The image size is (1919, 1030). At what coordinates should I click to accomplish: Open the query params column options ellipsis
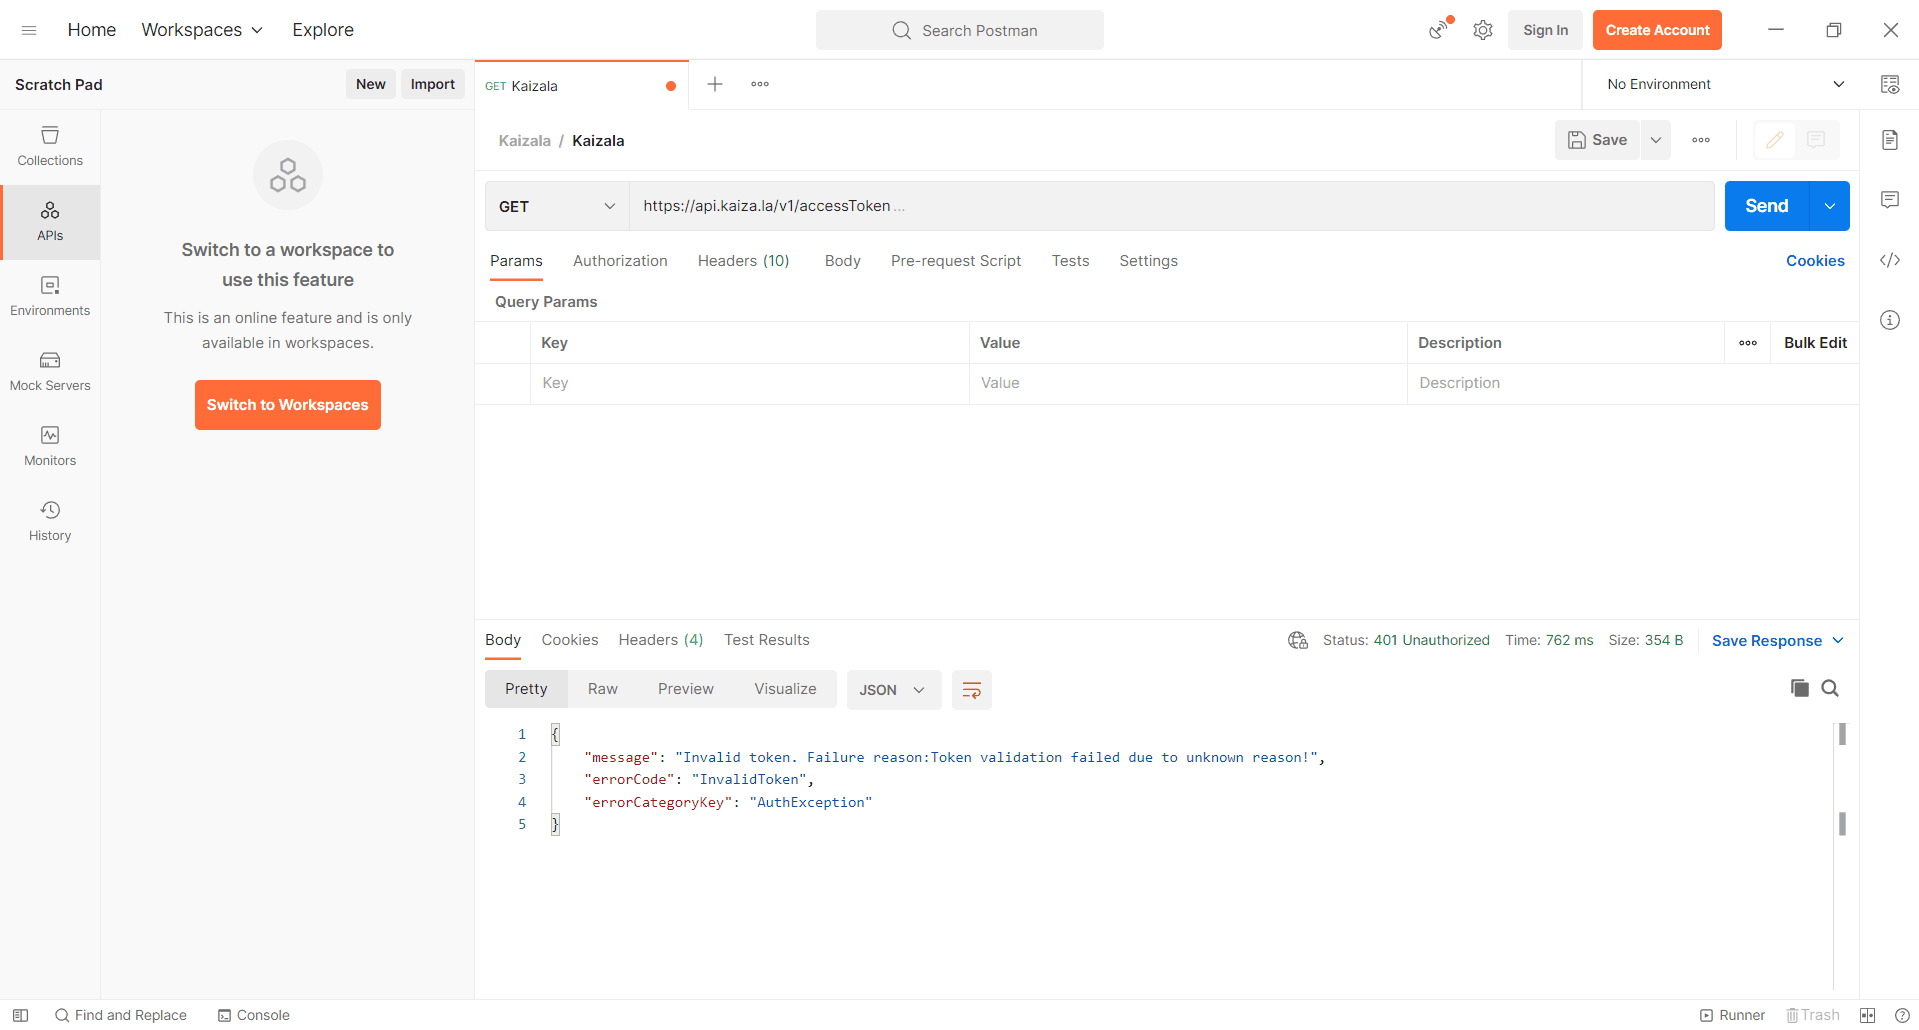pos(1748,343)
